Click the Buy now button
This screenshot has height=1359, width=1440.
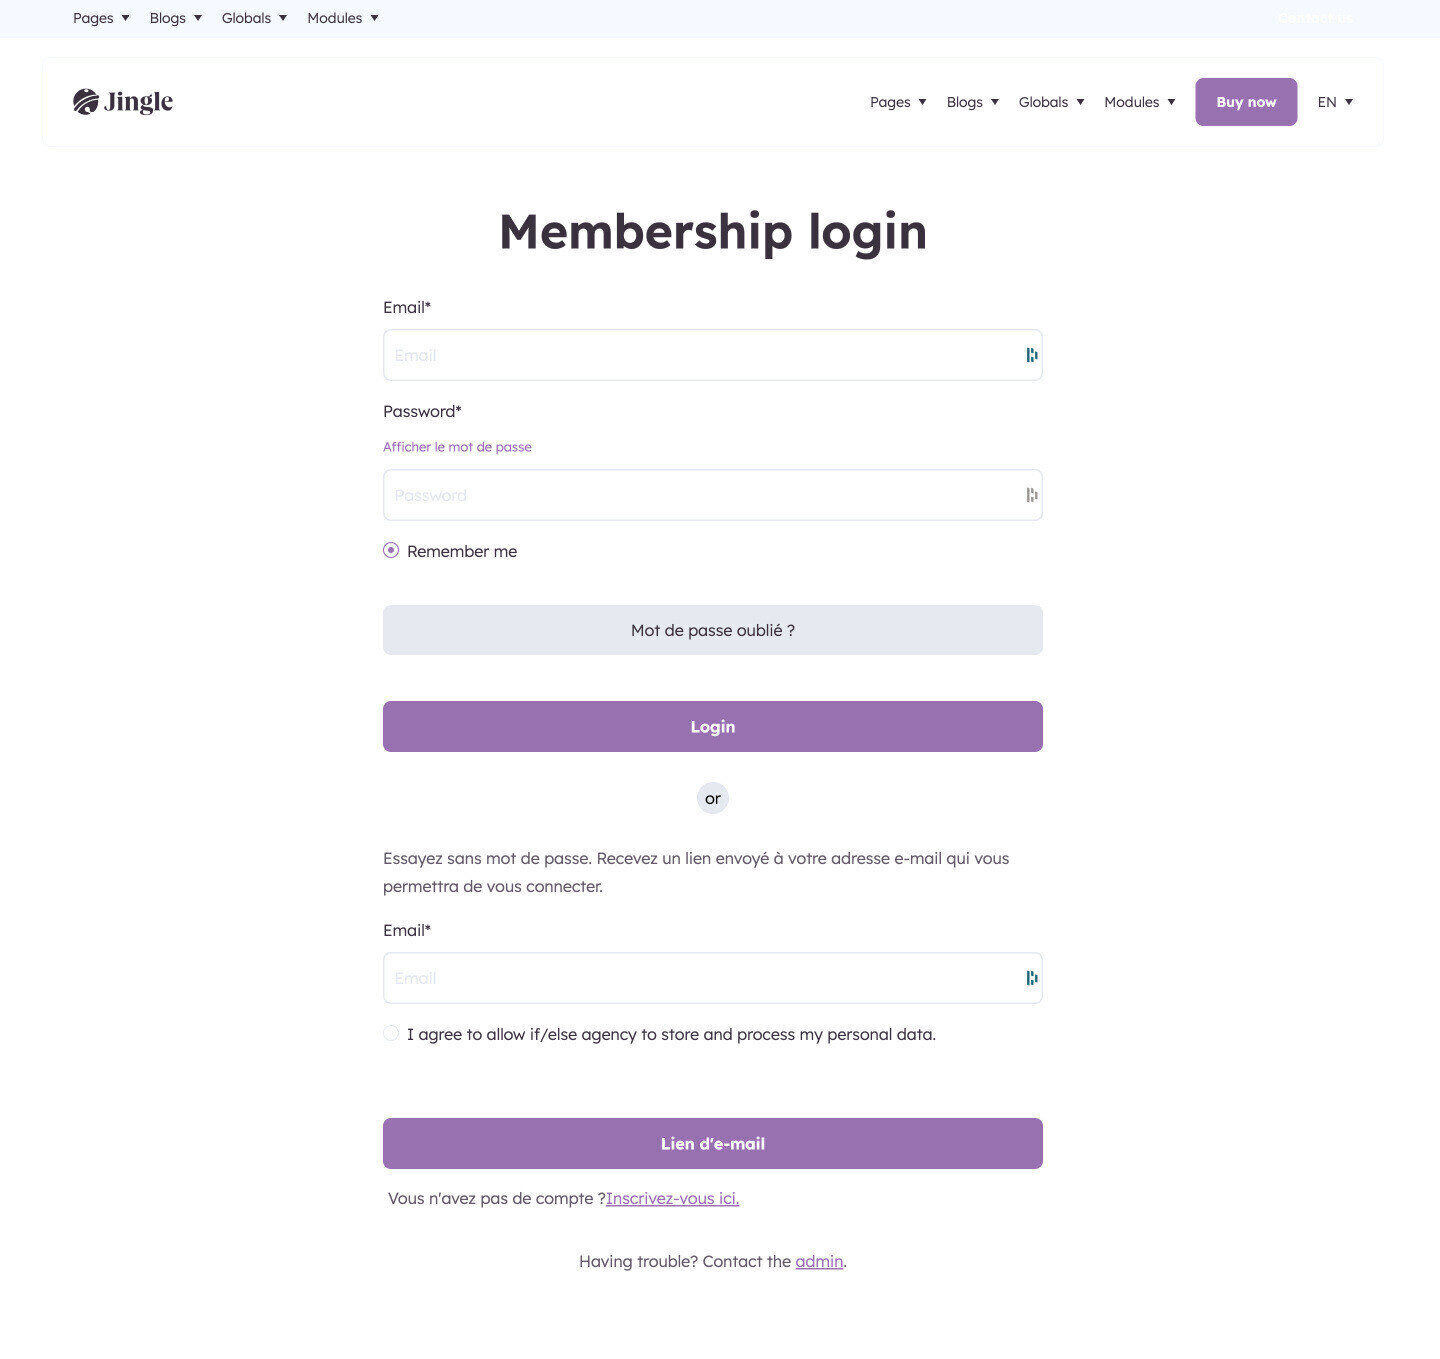pos(1246,102)
